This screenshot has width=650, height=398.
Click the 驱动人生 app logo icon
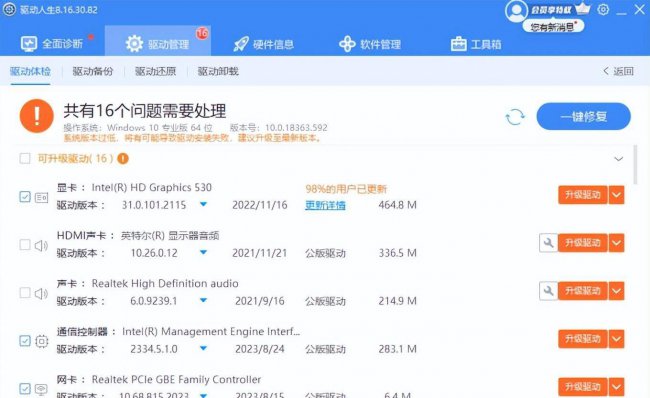point(9,9)
